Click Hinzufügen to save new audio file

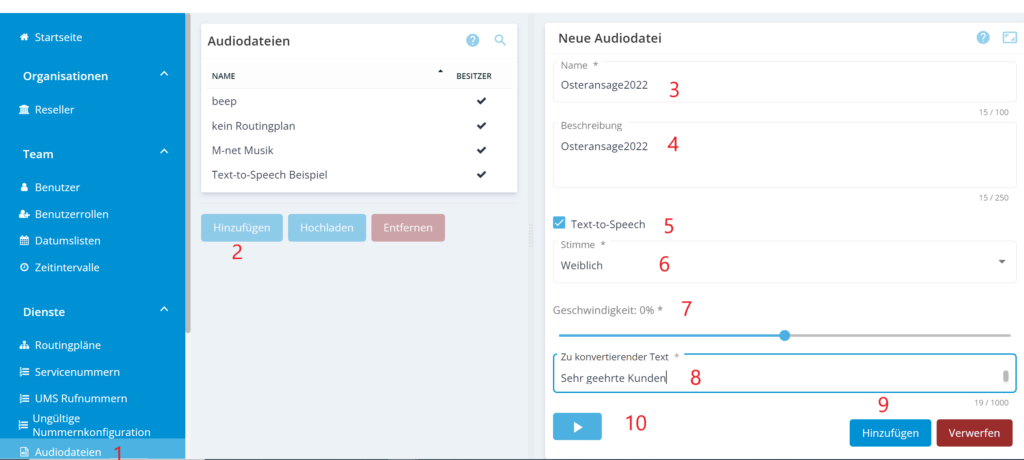pos(889,433)
